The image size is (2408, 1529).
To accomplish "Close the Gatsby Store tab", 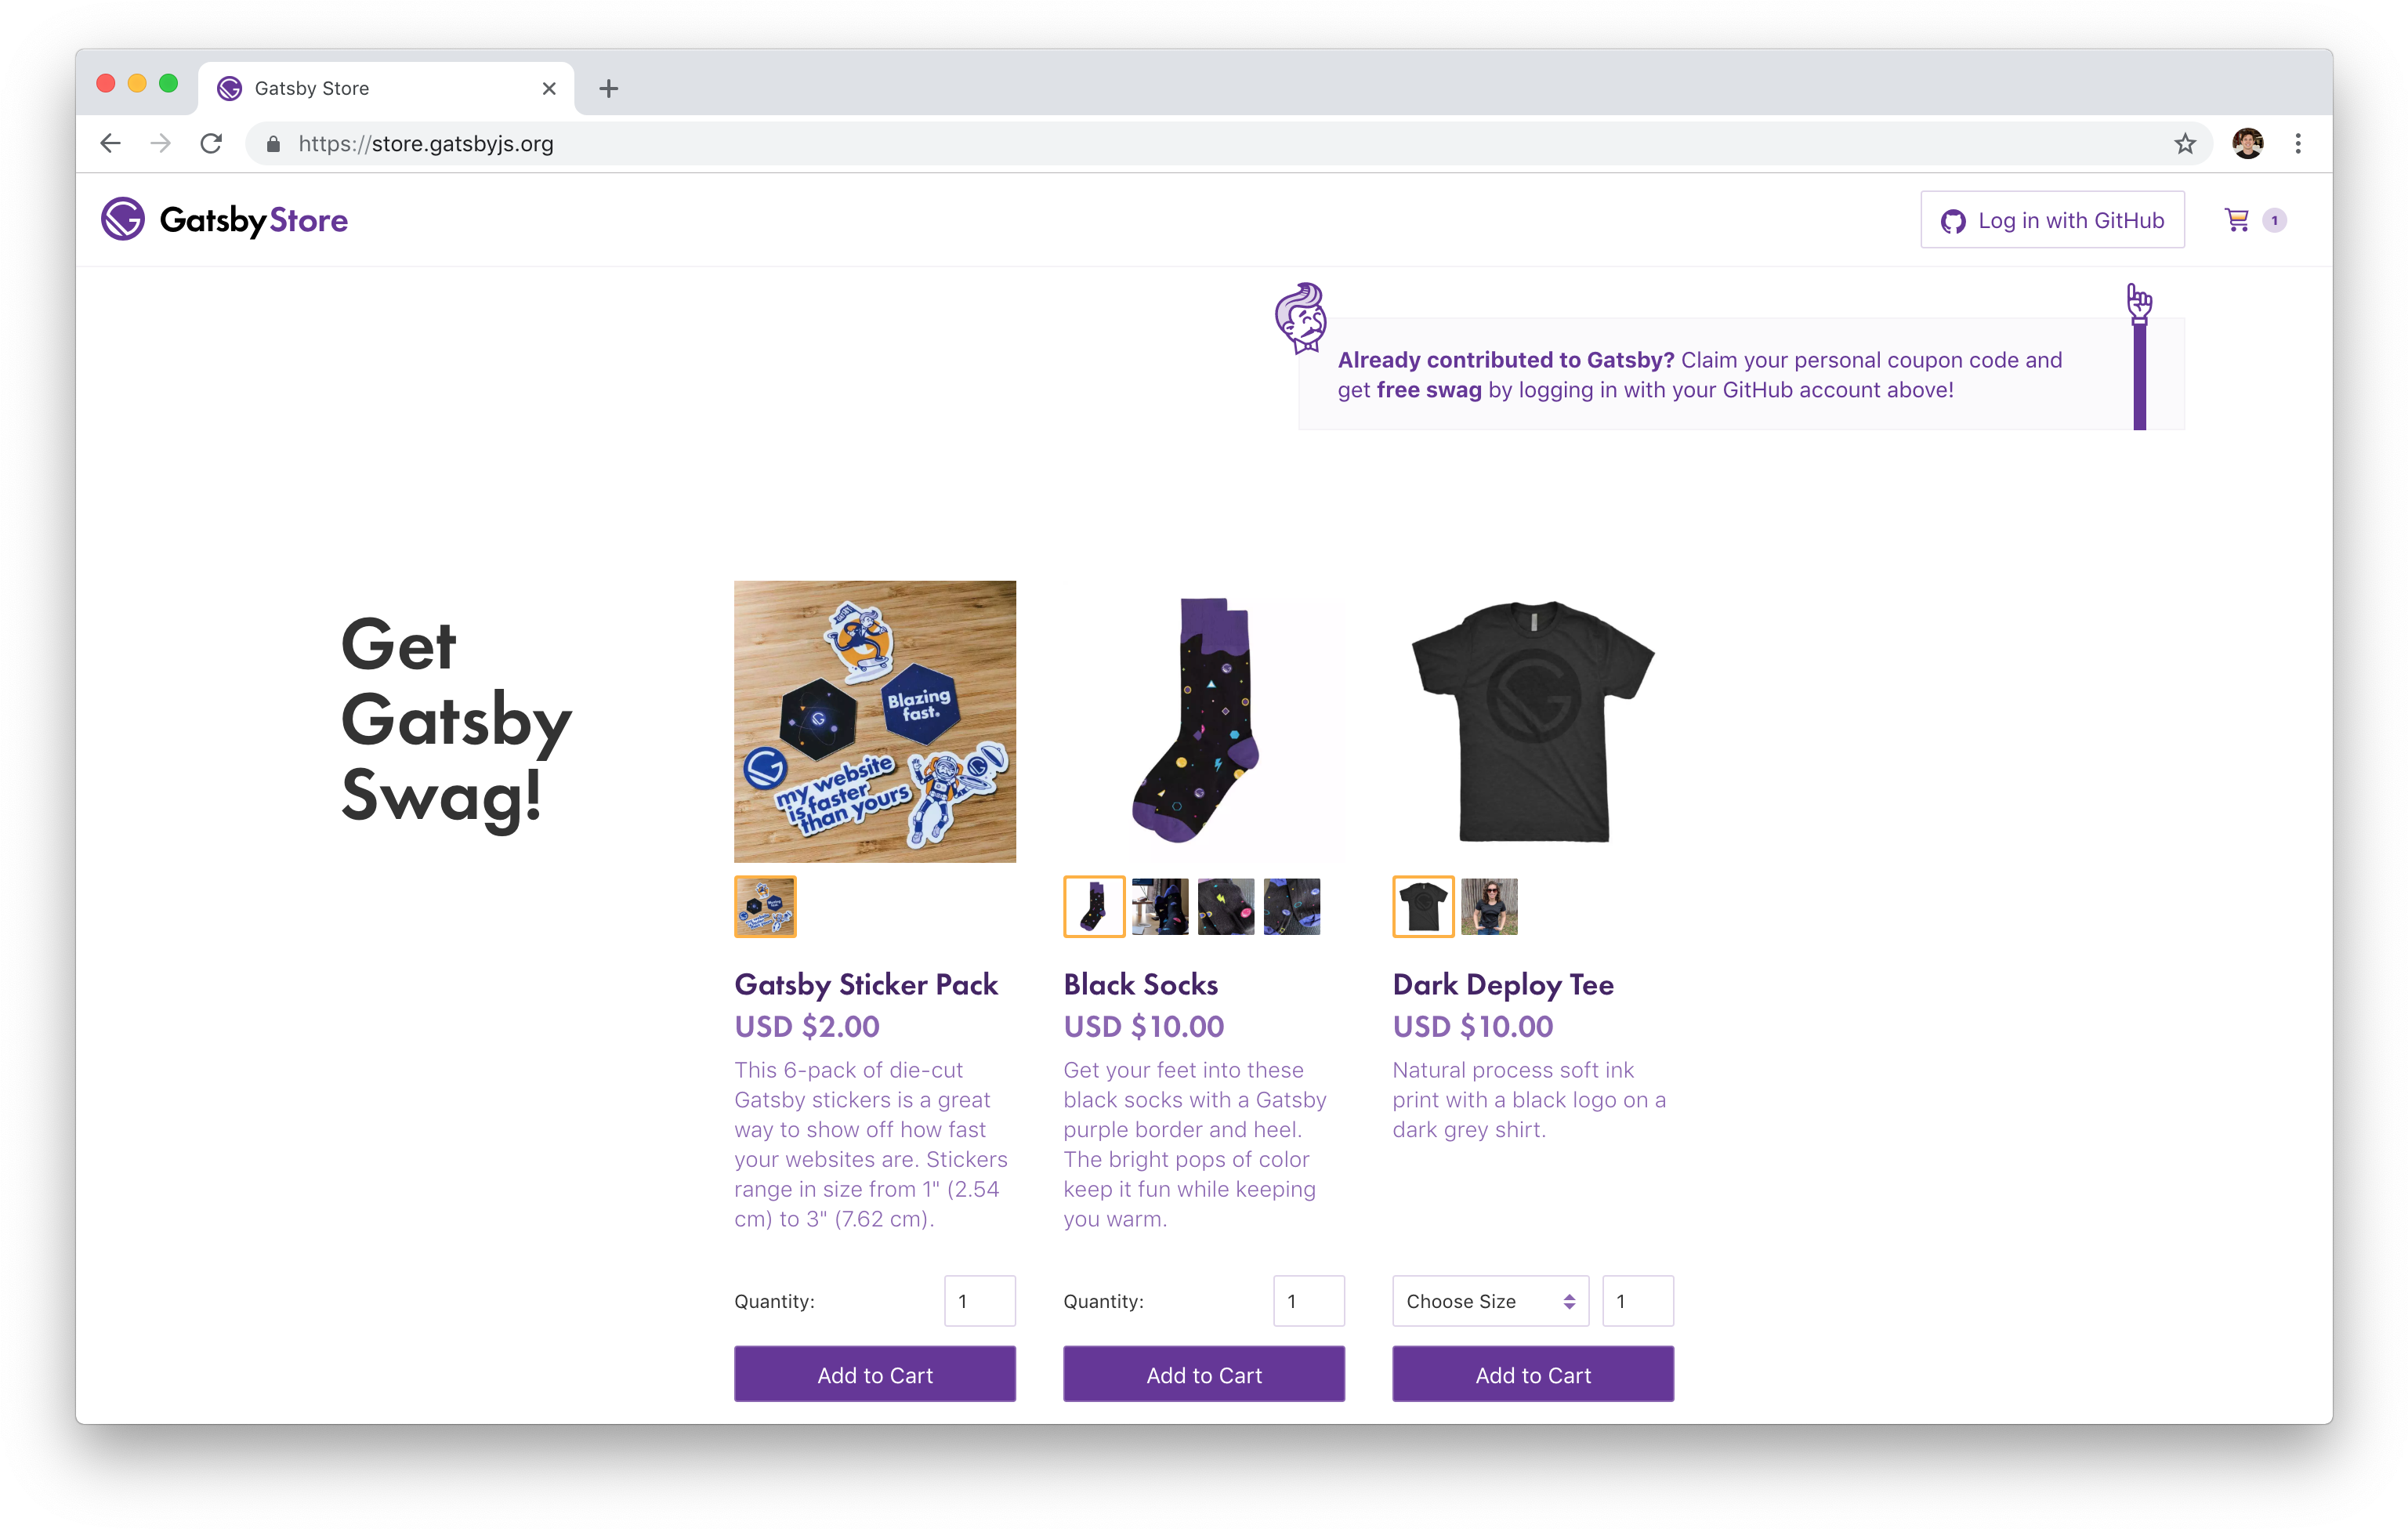I will coord(549,89).
